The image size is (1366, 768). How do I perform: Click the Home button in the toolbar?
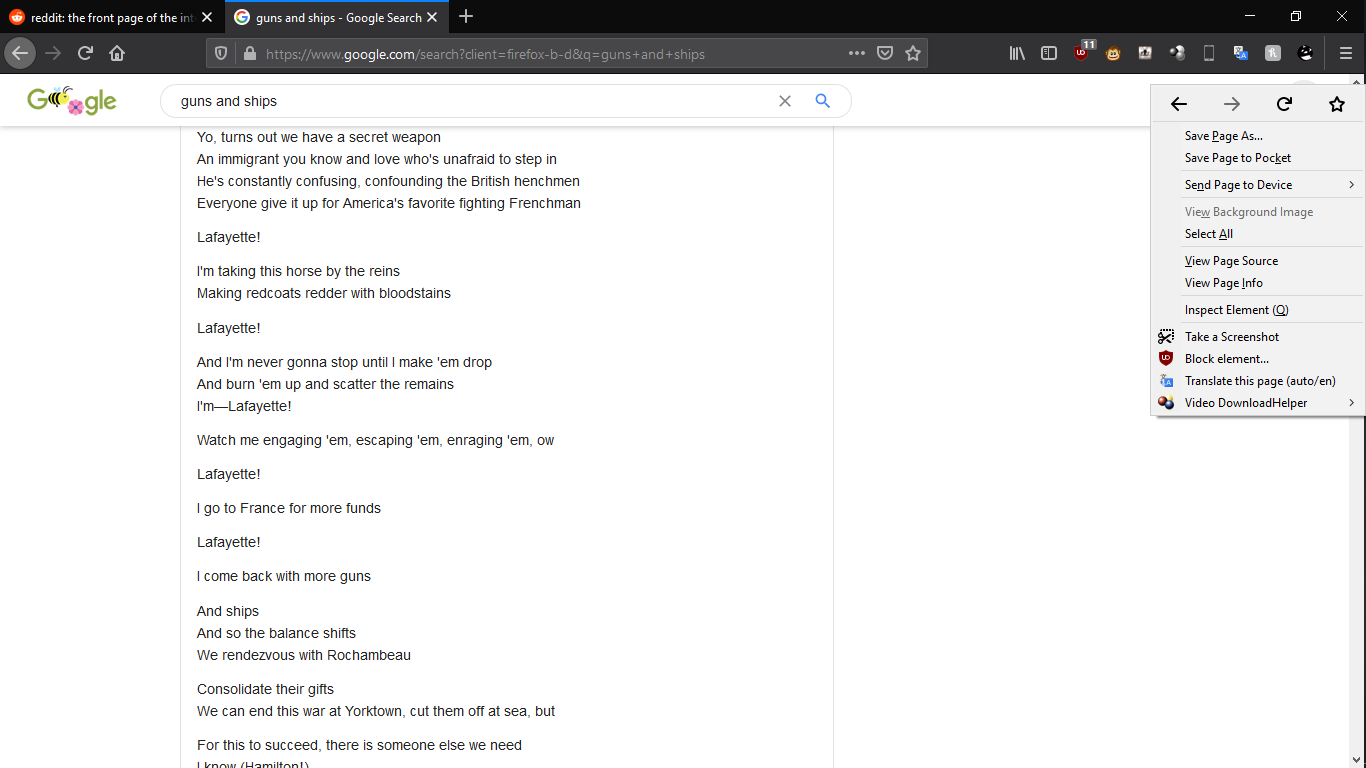point(117,54)
